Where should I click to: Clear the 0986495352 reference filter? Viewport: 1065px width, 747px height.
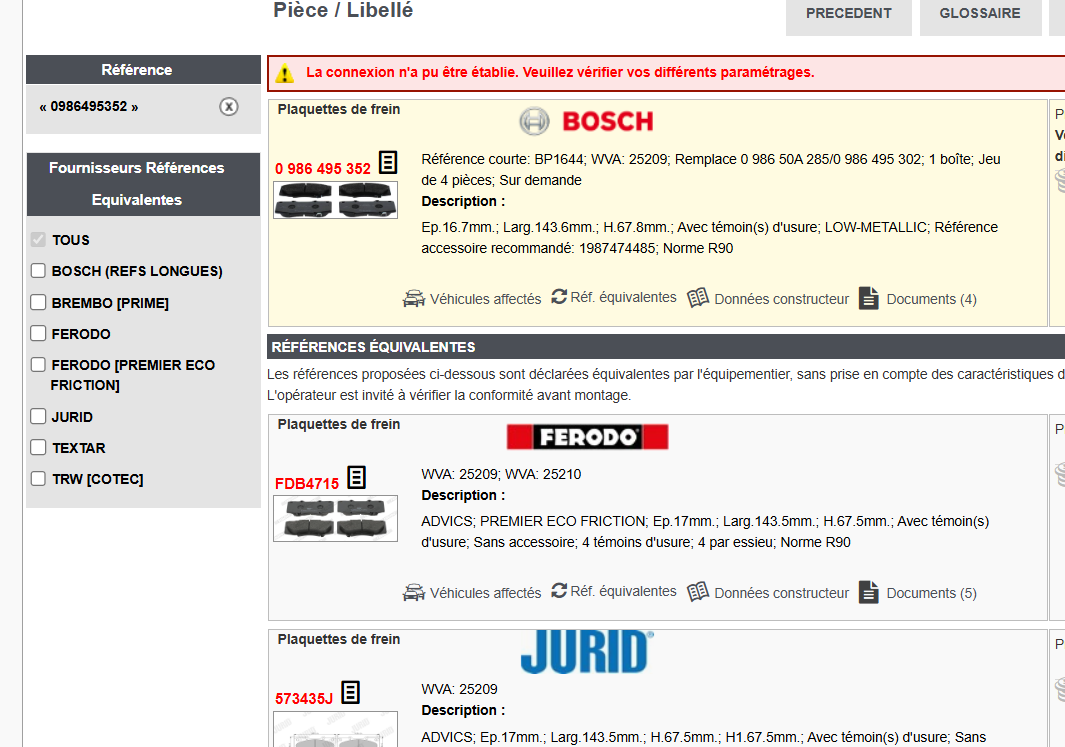[229, 107]
